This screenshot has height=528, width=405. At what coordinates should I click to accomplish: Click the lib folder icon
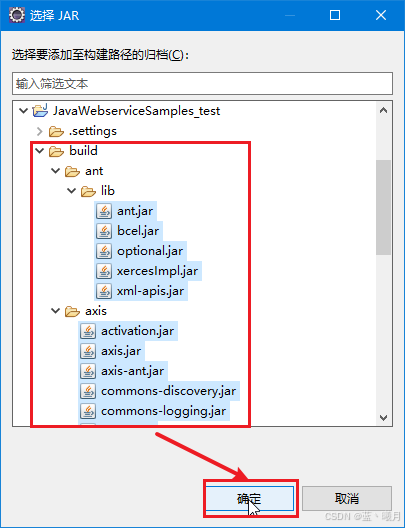(88, 191)
